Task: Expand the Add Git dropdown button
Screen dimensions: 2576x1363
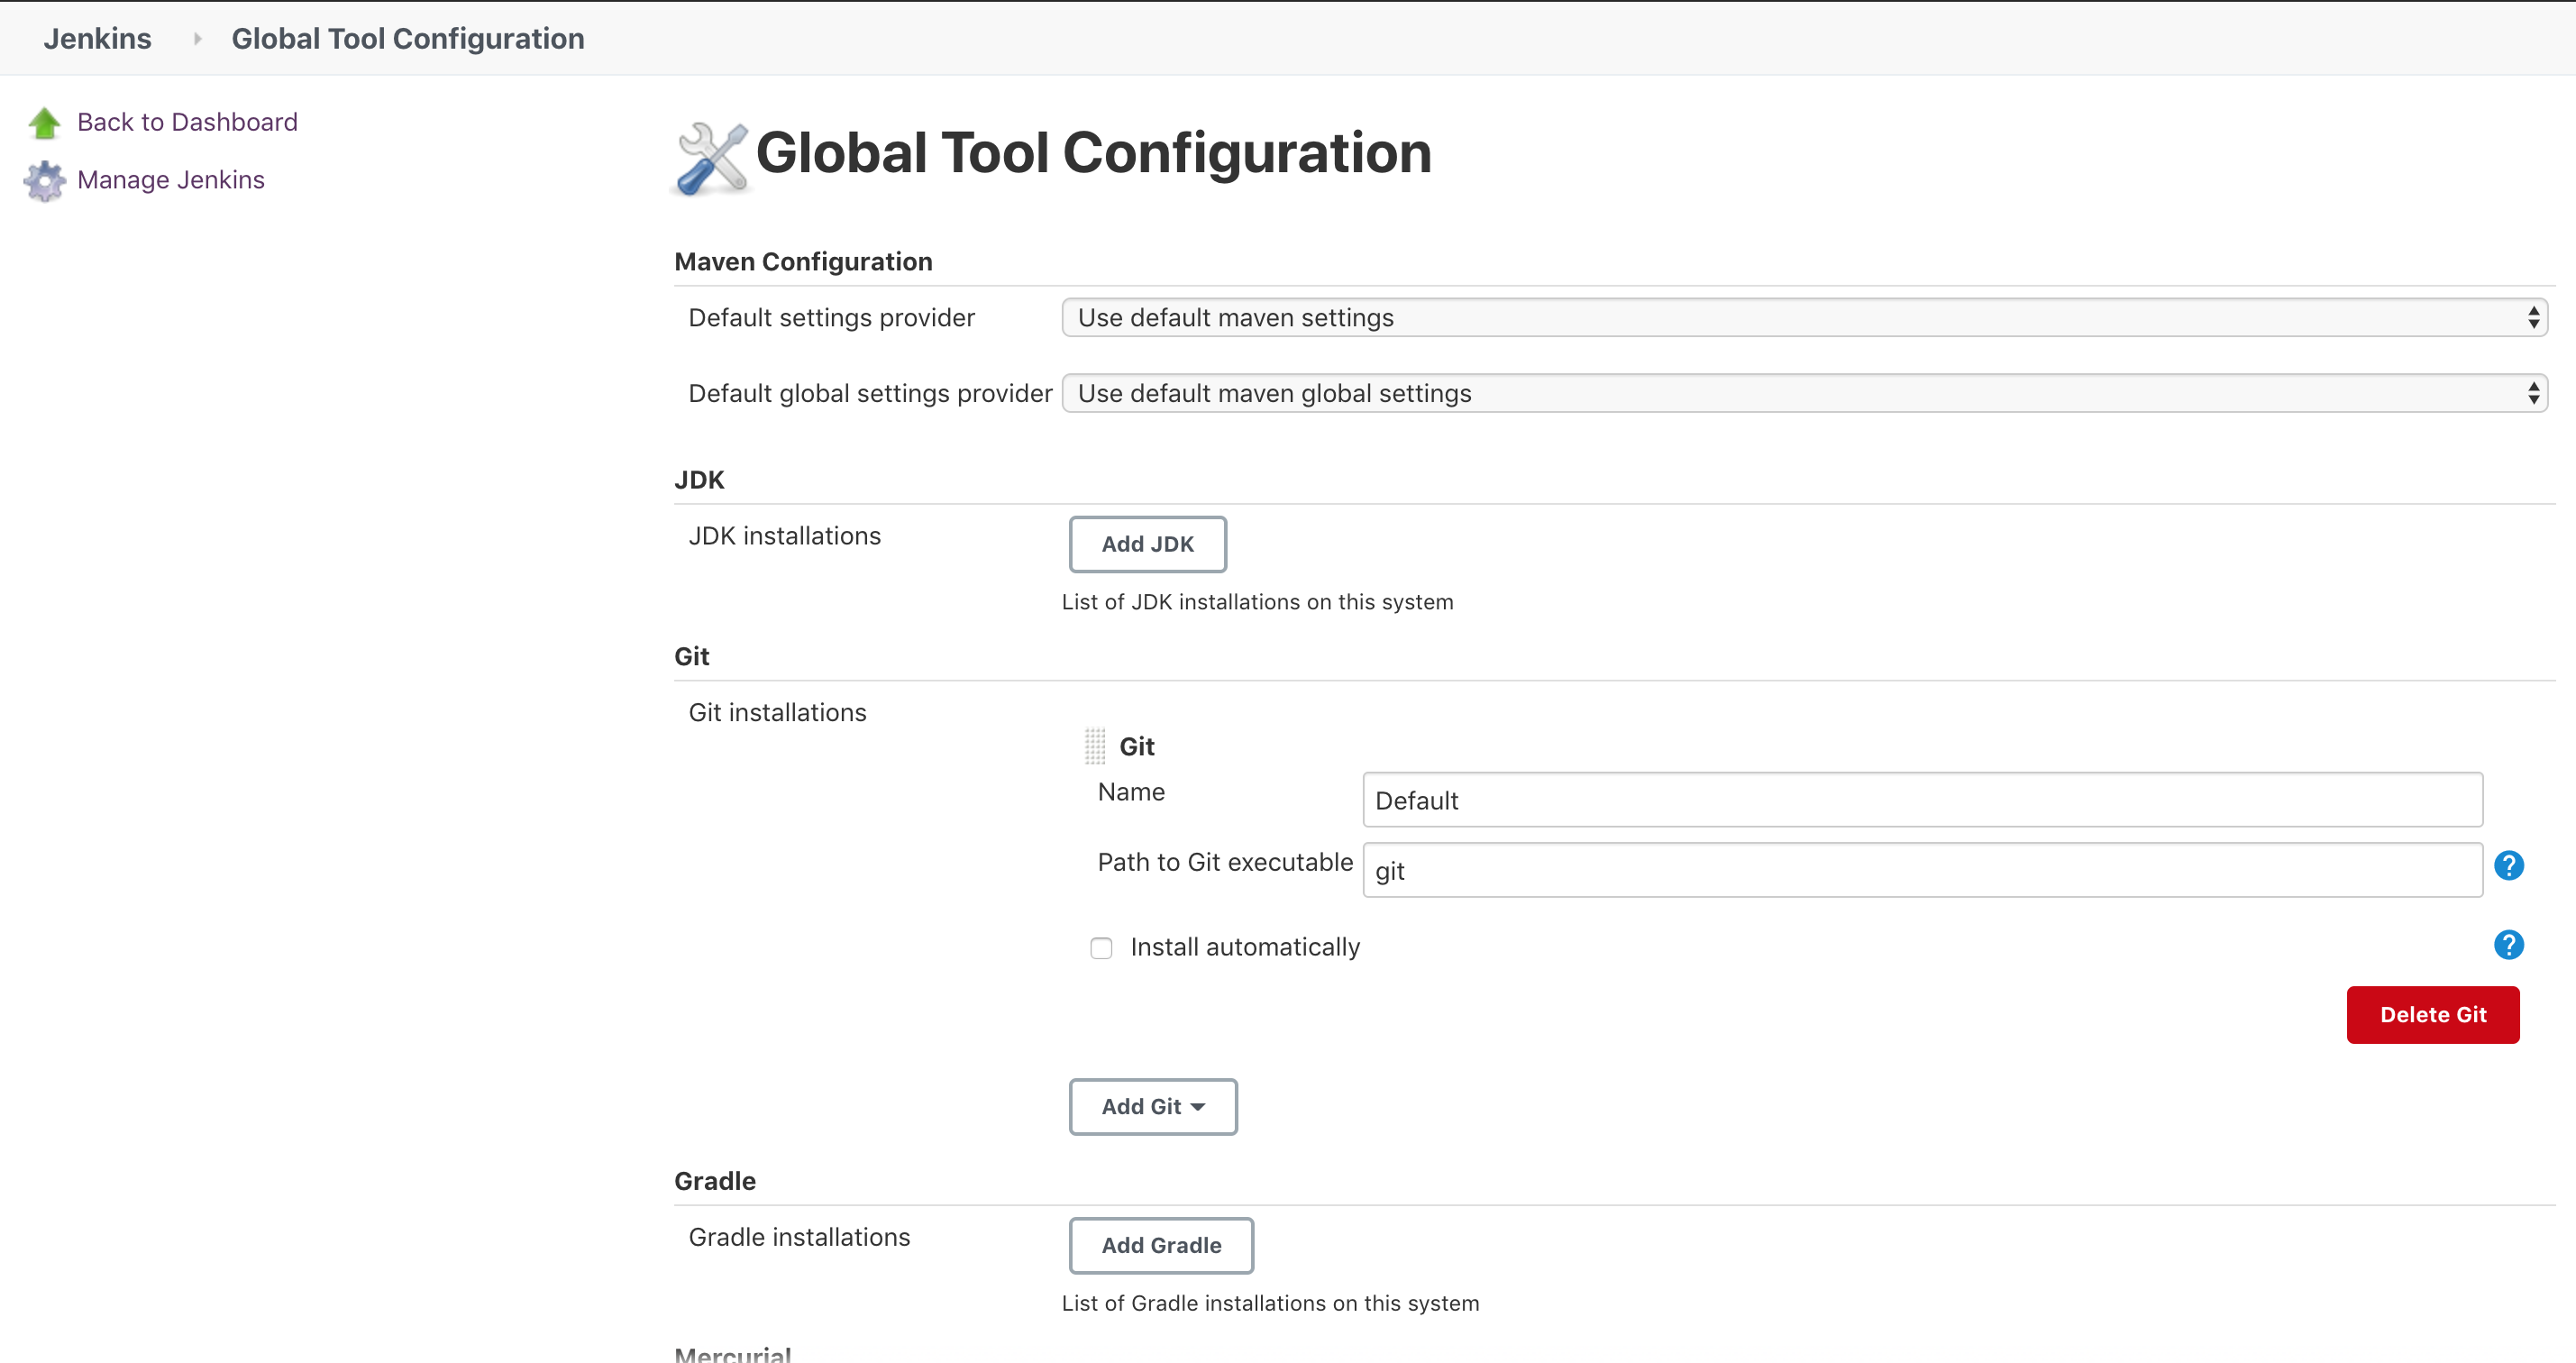Action: 1152,1106
